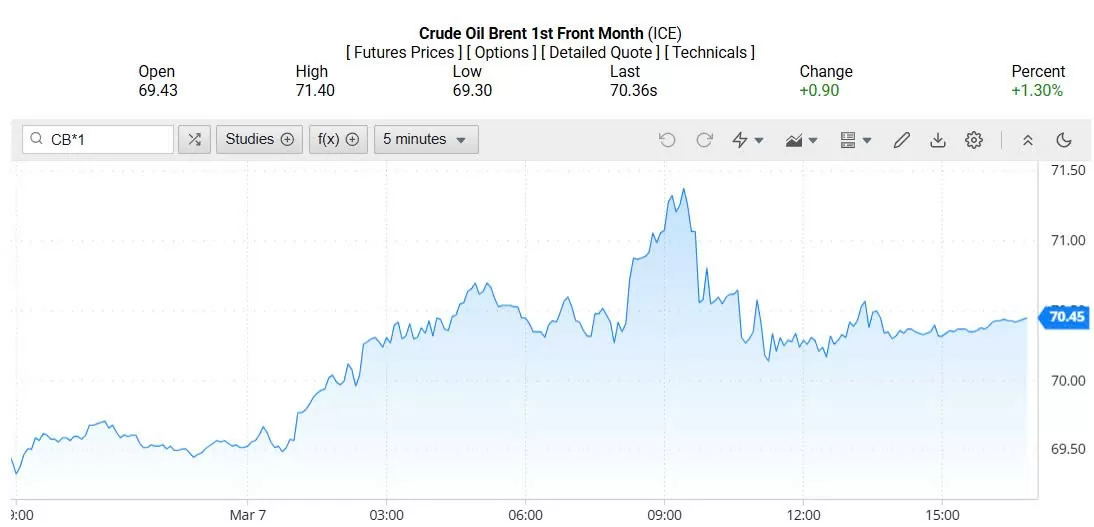This screenshot has height=527, width=1094.
Task: Open chart settings gear
Action: pyautogui.click(x=974, y=140)
